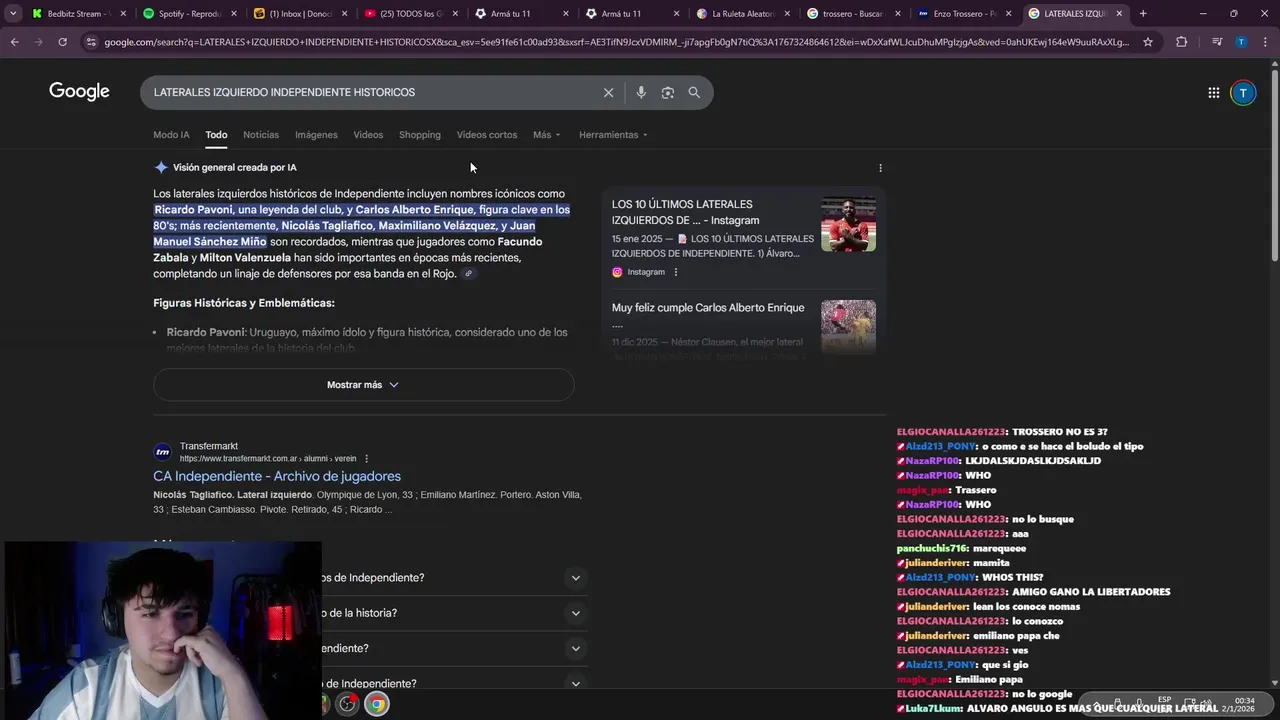This screenshot has width=1280, height=720.
Task: Click chat username 'panchuchis716'
Action: 932,548
